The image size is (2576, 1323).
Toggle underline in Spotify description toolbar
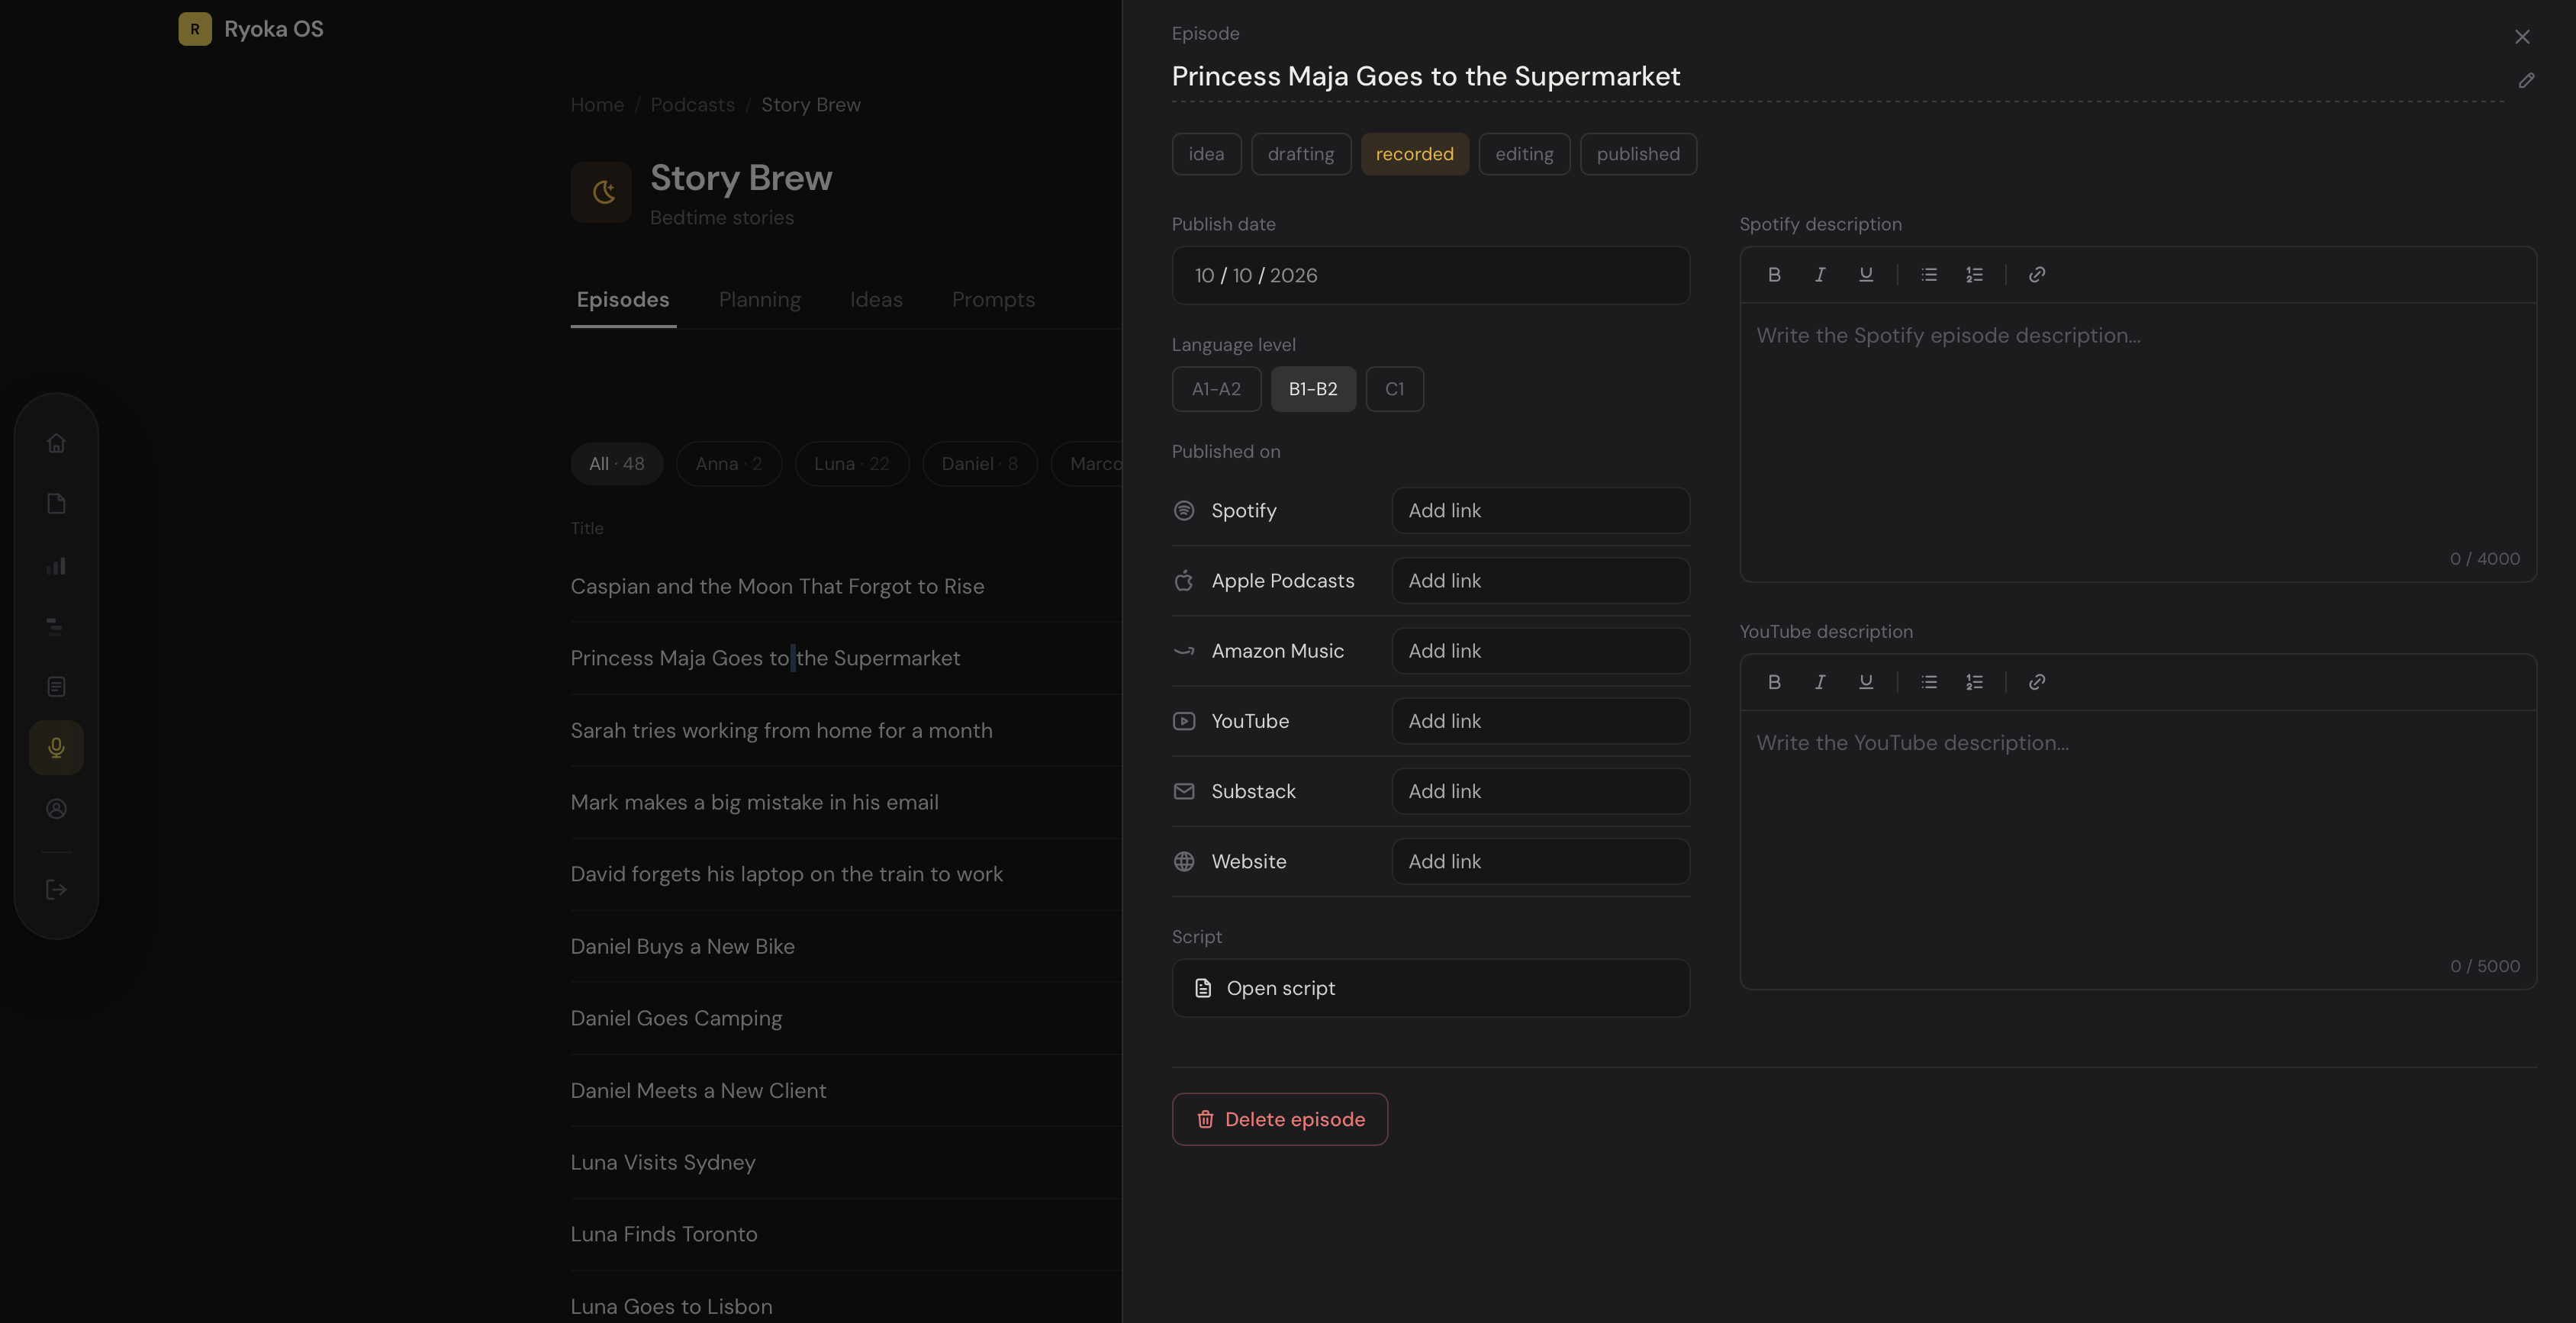tap(1866, 275)
